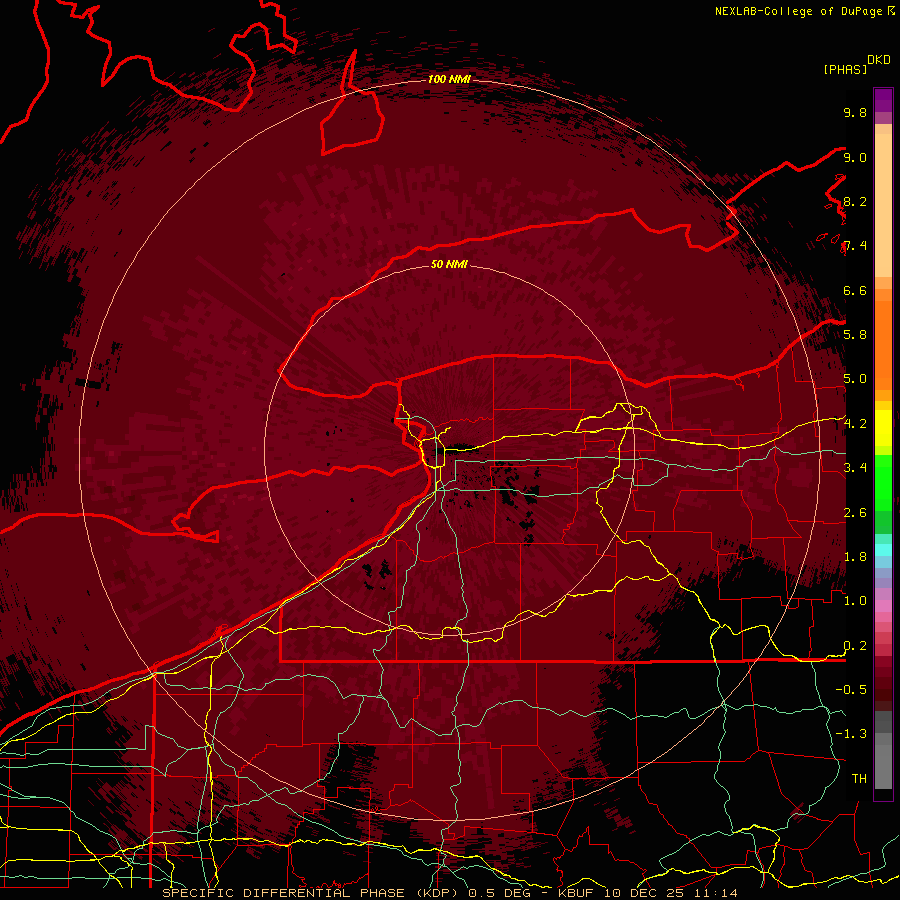
Task: Click the [PHAS] legend heading
Action: pyautogui.click(x=845, y=69)
